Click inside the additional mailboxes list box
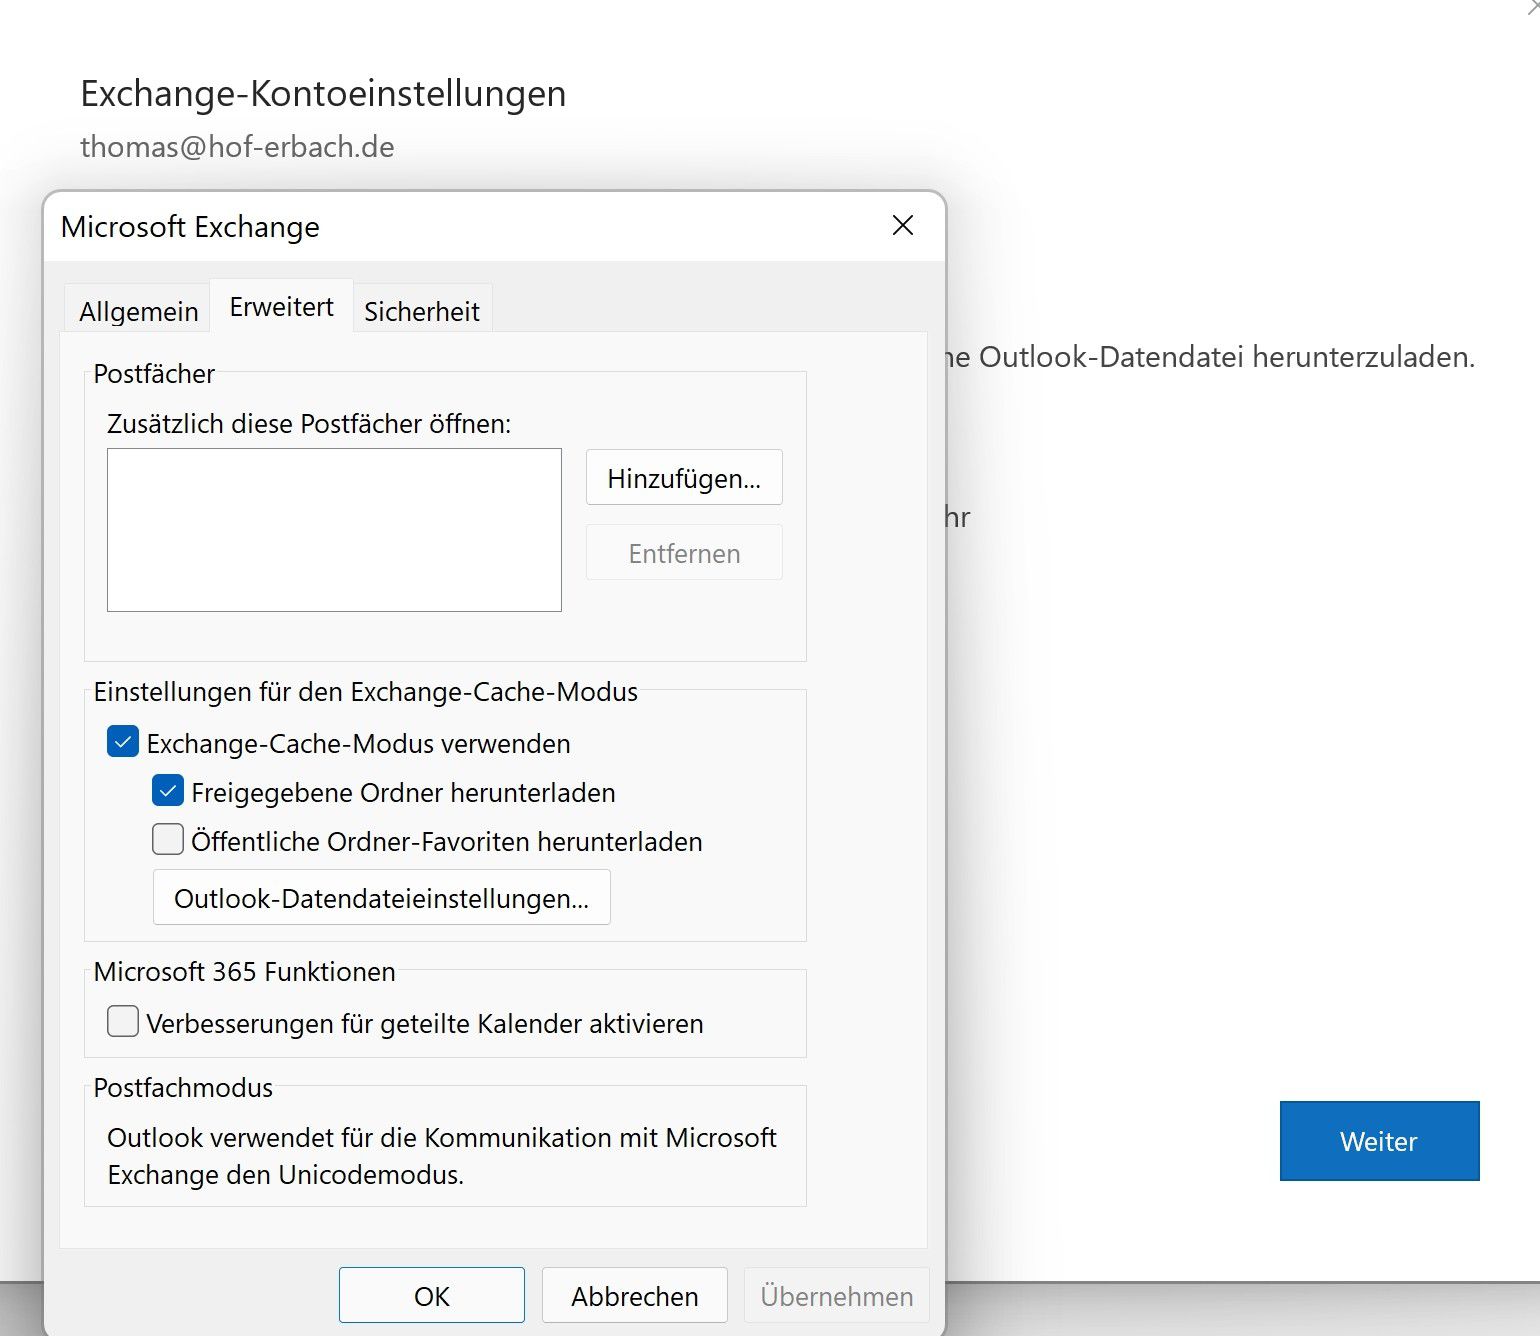This screenshot has height=1336, width=1540. click(334, 529)
